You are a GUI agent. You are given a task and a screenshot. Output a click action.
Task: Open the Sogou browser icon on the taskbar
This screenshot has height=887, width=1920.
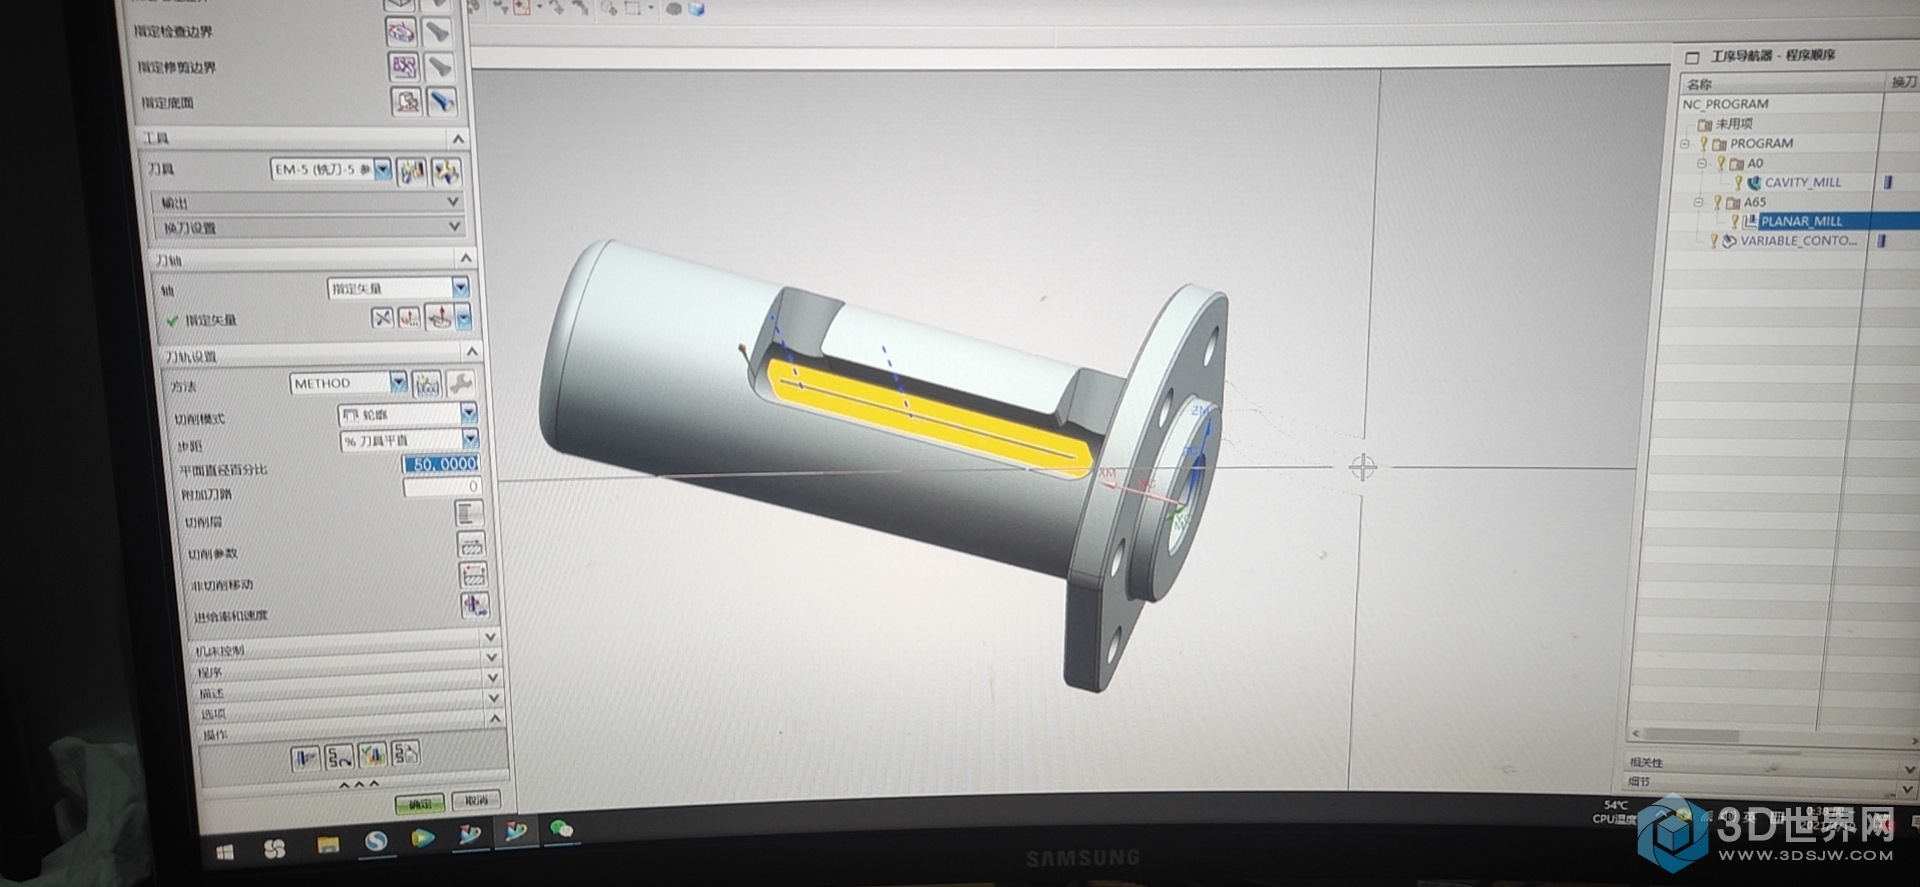click(x=375, y=842)
